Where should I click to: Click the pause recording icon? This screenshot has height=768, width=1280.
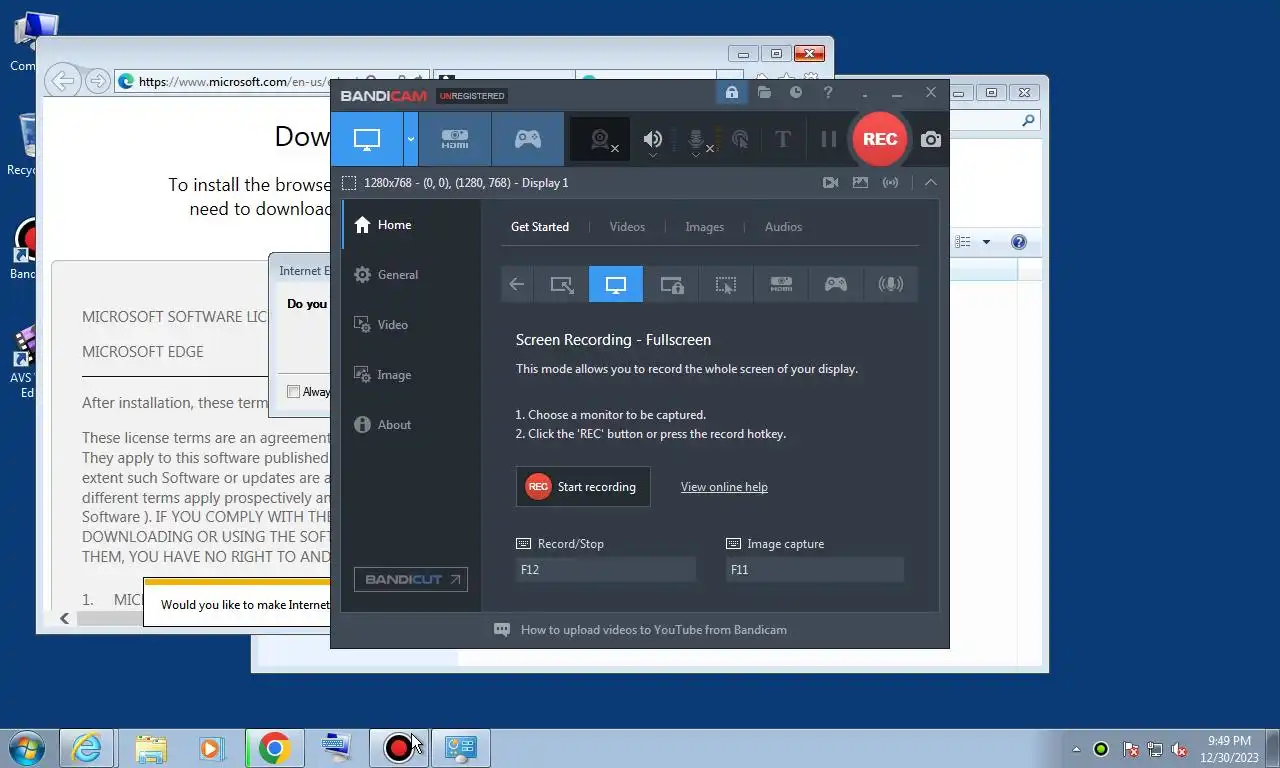click(828, 139)
